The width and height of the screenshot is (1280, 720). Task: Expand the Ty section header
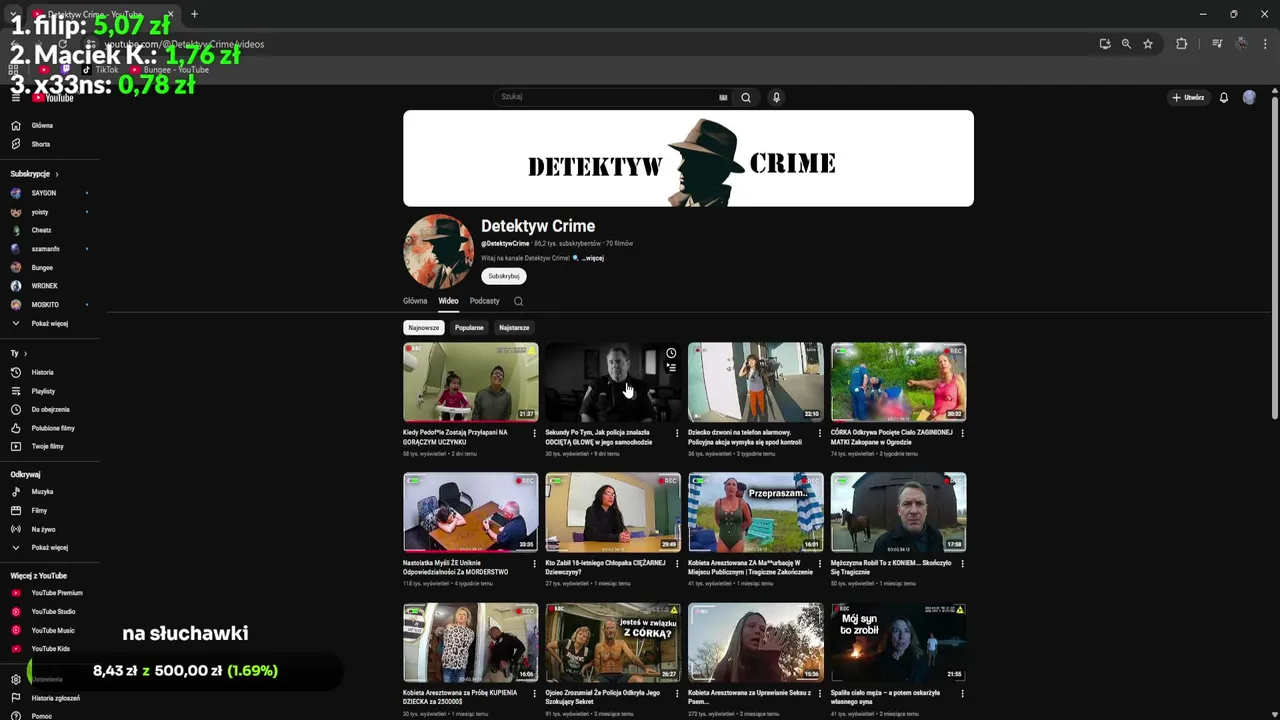[x=18, y=353]
